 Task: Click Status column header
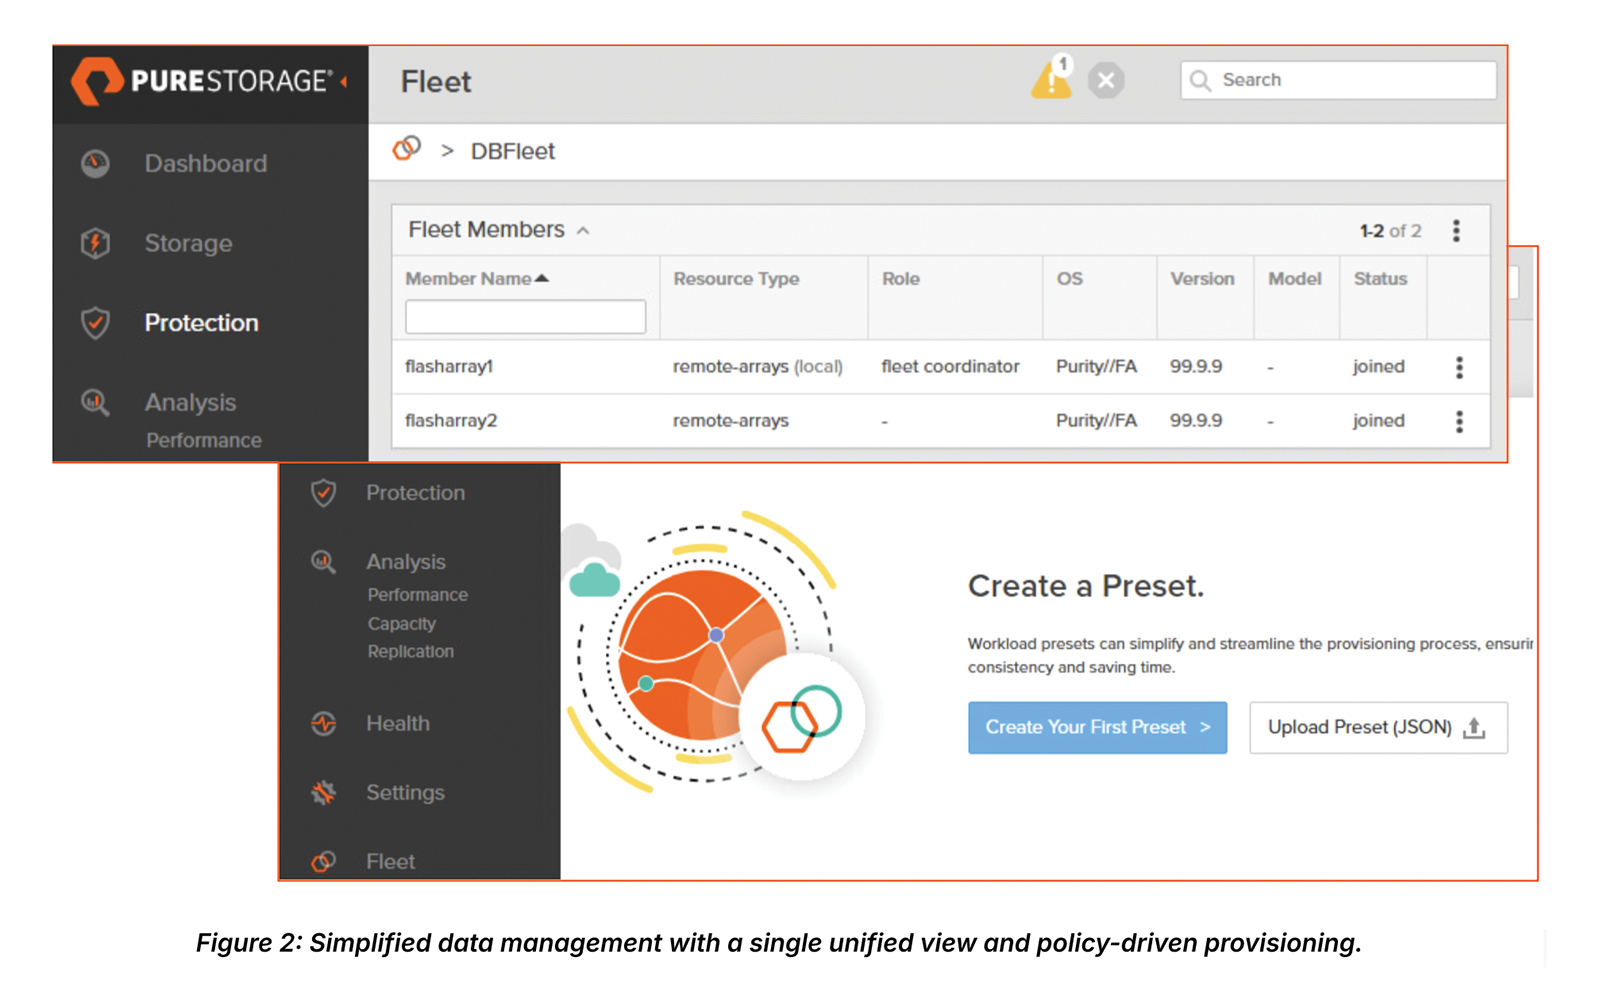[1380, 279]
